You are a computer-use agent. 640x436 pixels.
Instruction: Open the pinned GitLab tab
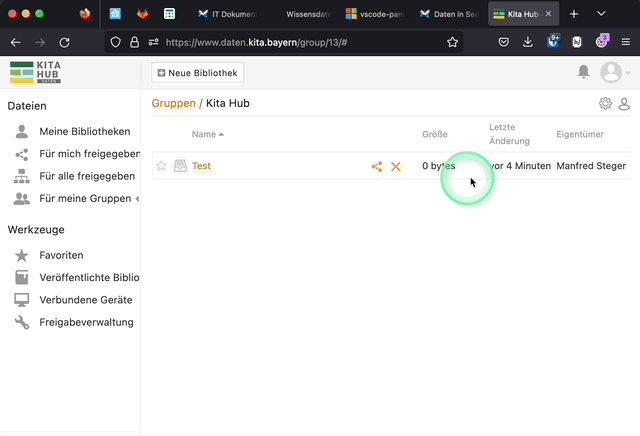click(x=142, y=14)
